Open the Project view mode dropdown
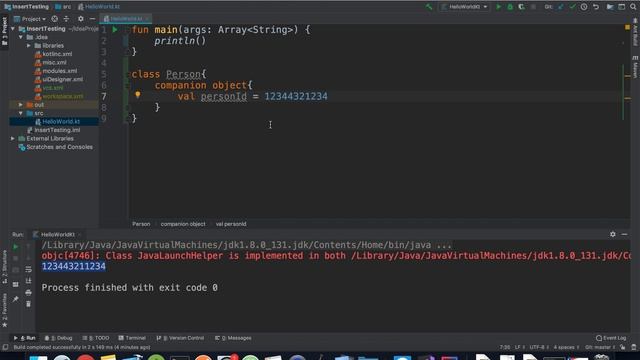The height and width of the screenshot is (360, 640). 30,19
